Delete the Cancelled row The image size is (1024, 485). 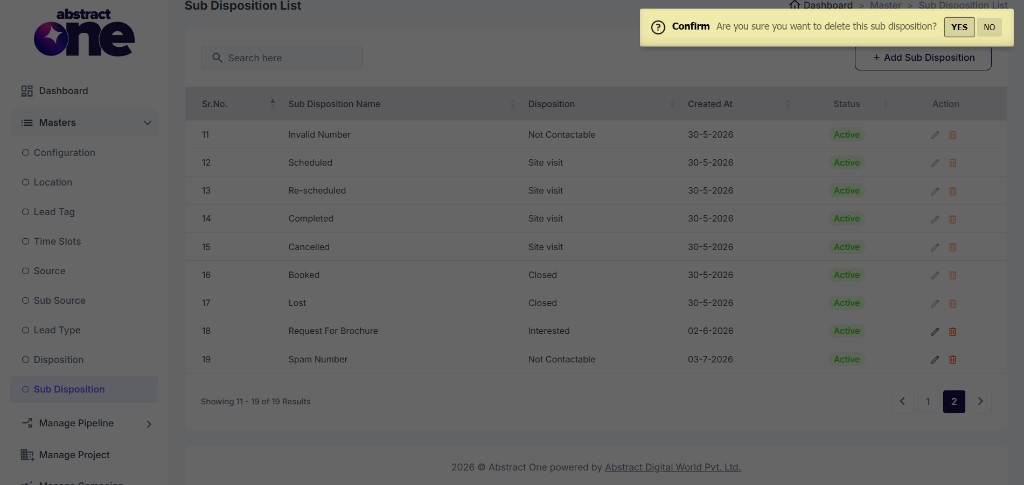coord(952,247)
